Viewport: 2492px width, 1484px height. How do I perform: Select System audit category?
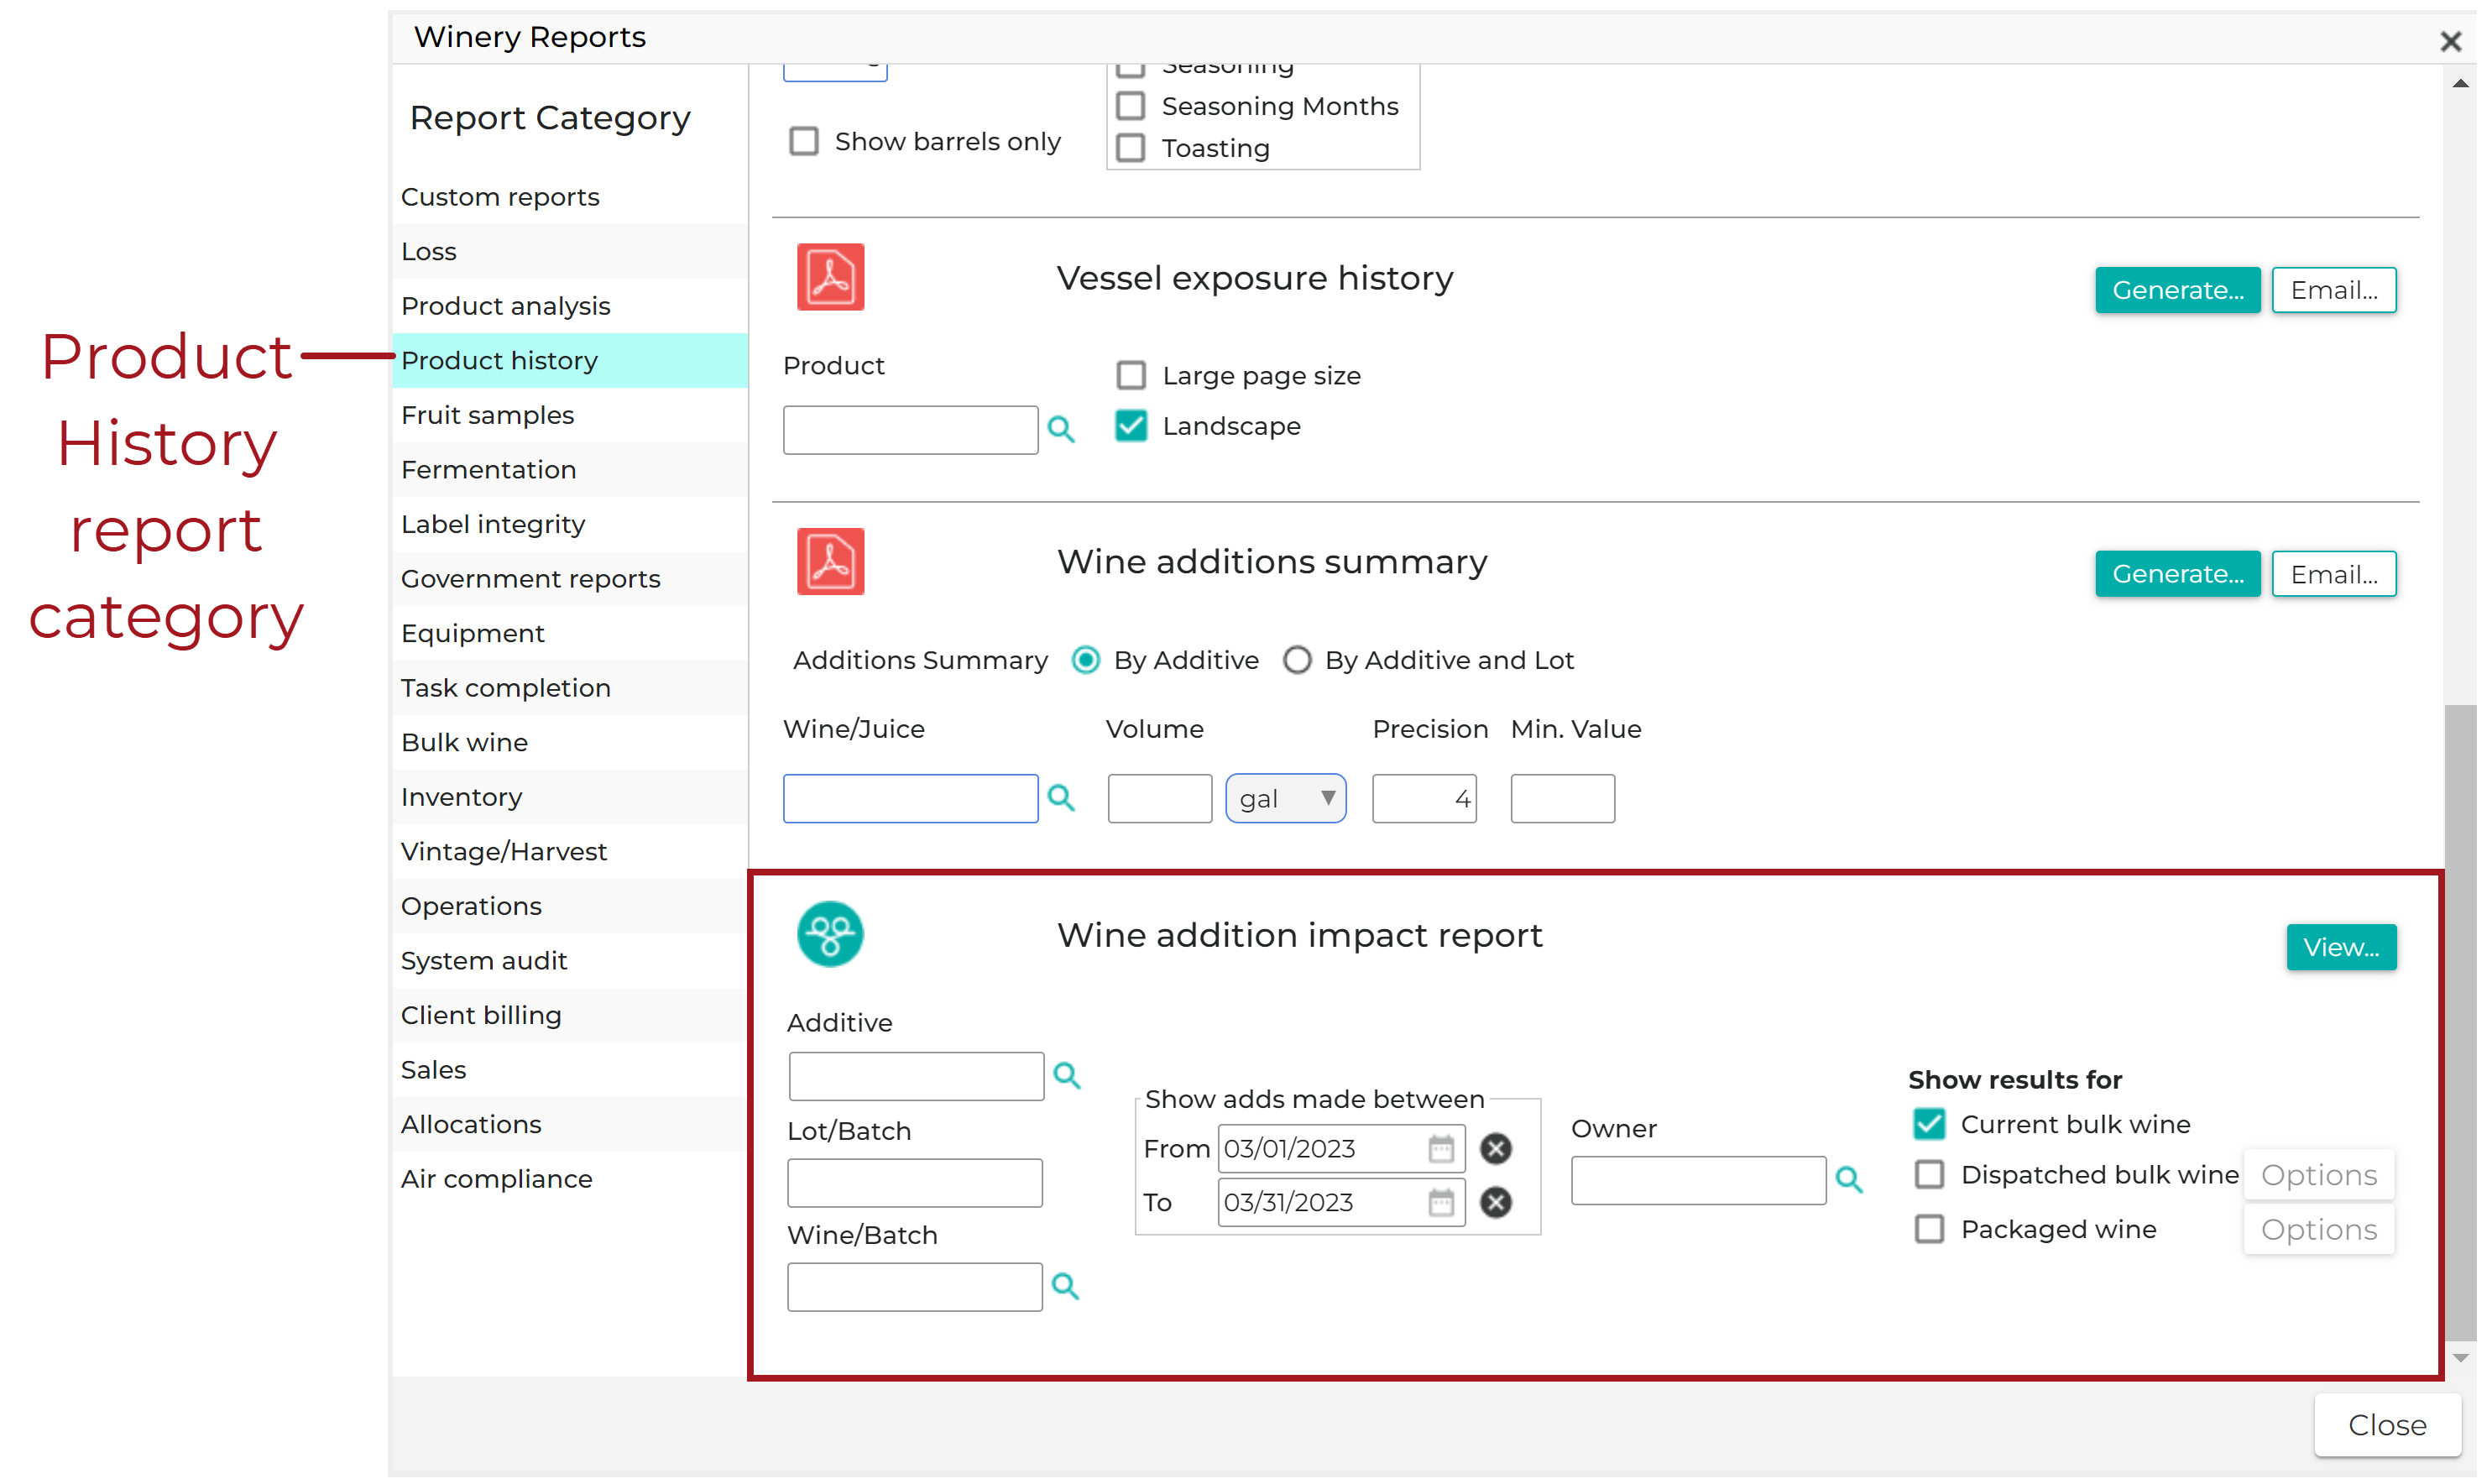tap(571, 962)
